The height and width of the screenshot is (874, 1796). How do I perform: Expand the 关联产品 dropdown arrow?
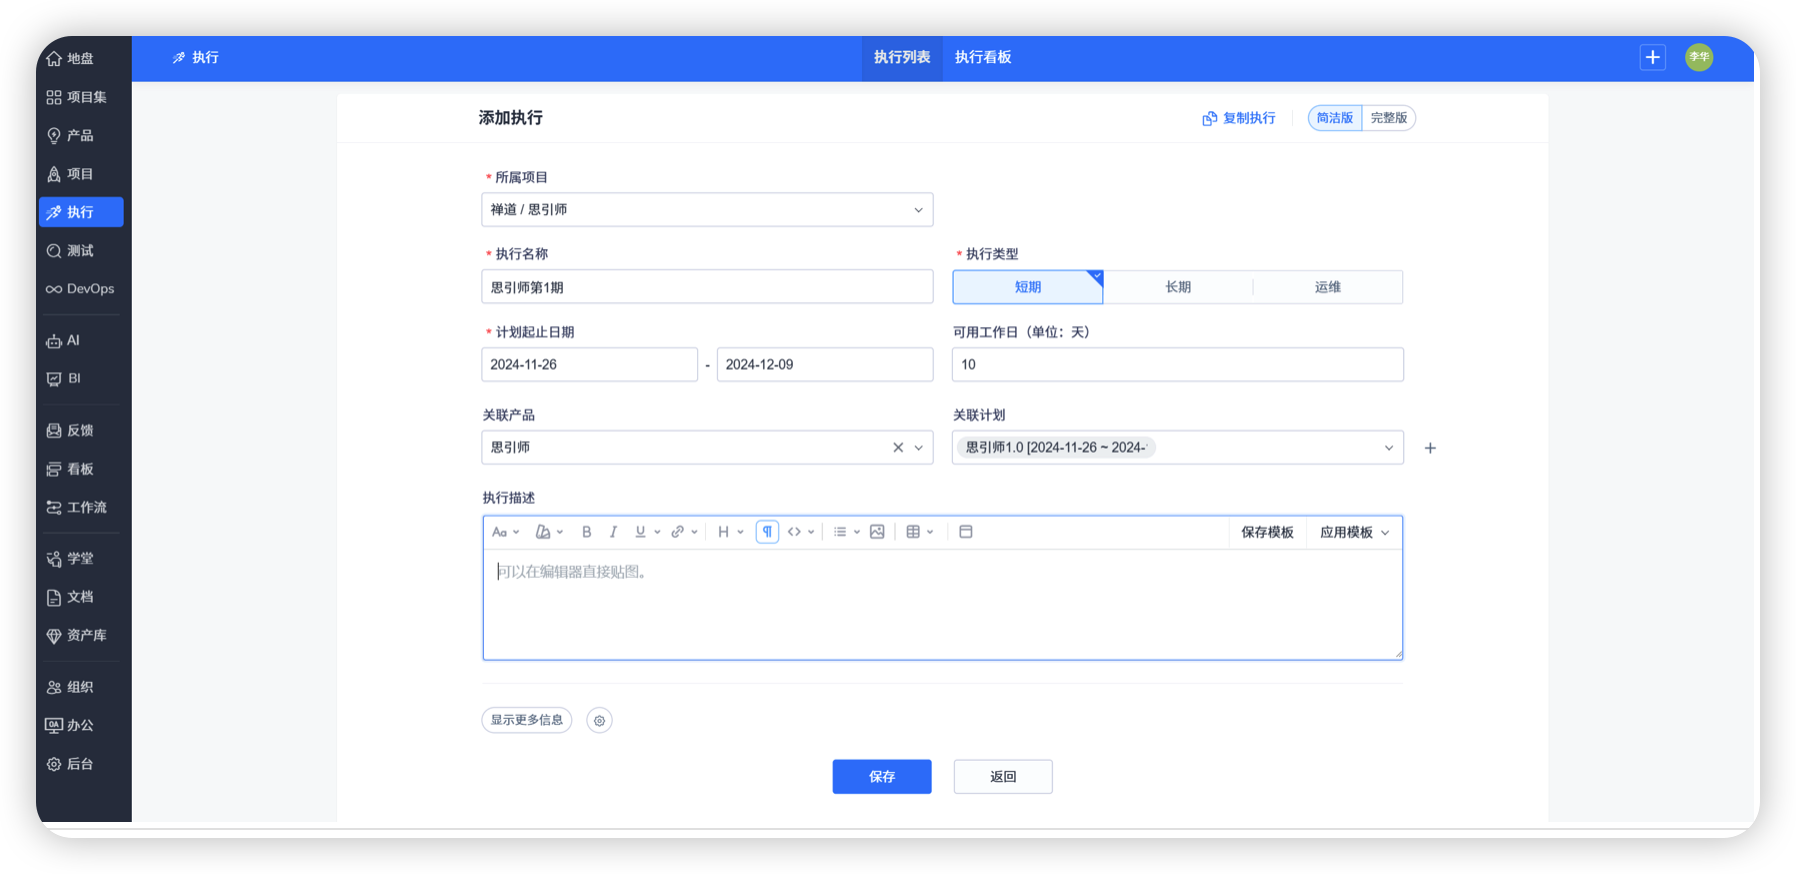point(919,448)
